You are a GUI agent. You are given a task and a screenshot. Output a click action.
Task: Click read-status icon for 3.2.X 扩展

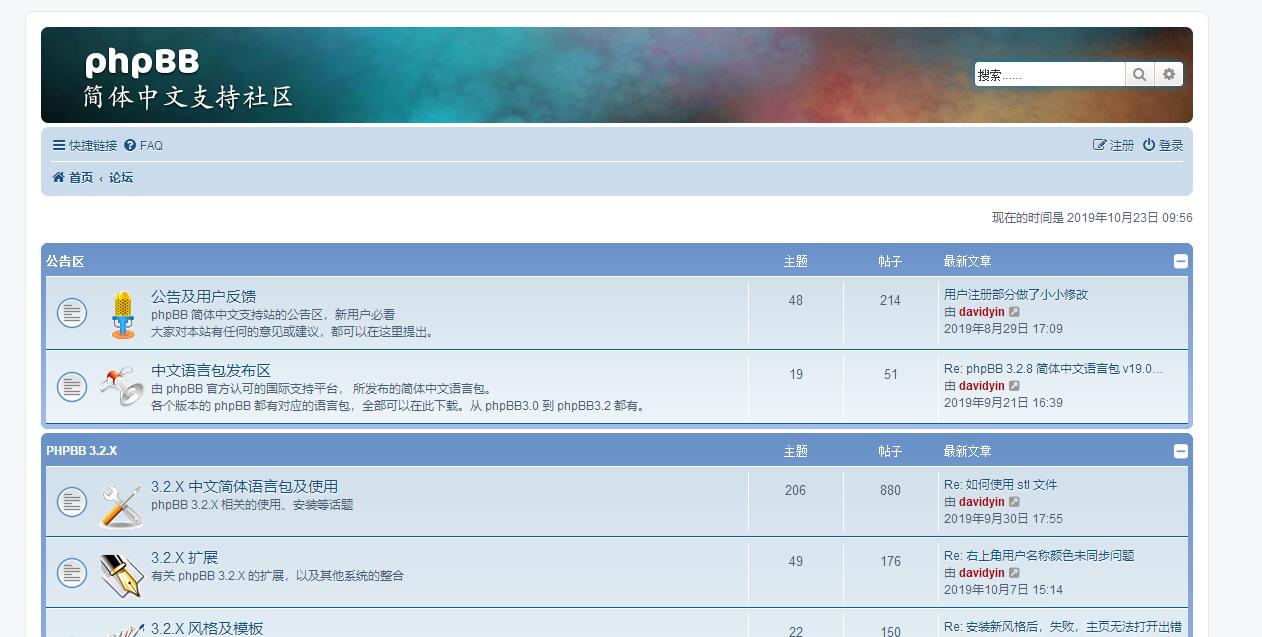click(72, 573)
